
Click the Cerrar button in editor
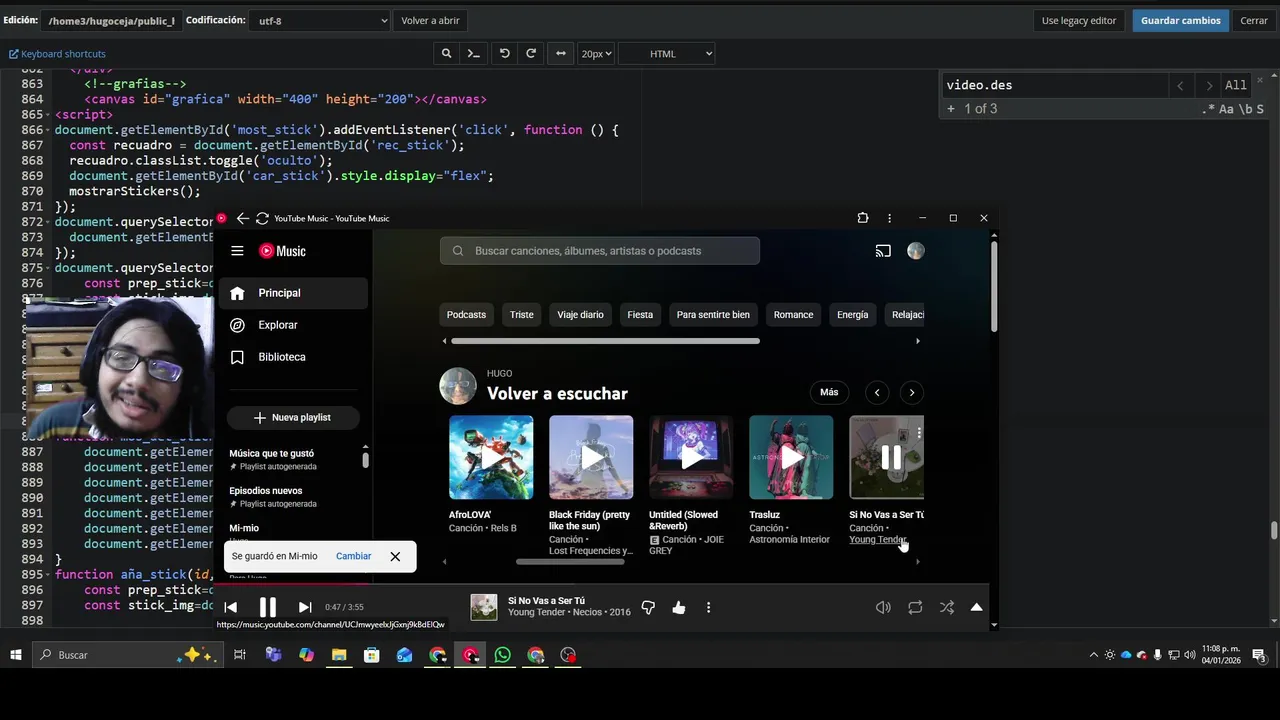(1254, 20)
